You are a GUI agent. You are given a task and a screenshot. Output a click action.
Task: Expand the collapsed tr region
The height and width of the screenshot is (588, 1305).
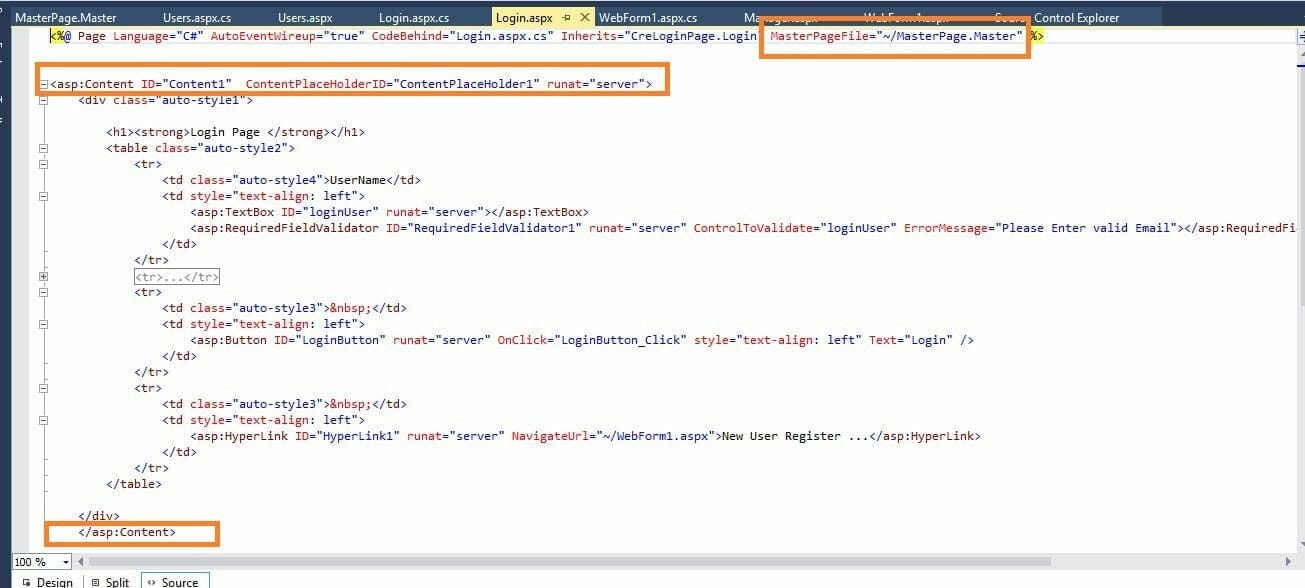[43, 276]
